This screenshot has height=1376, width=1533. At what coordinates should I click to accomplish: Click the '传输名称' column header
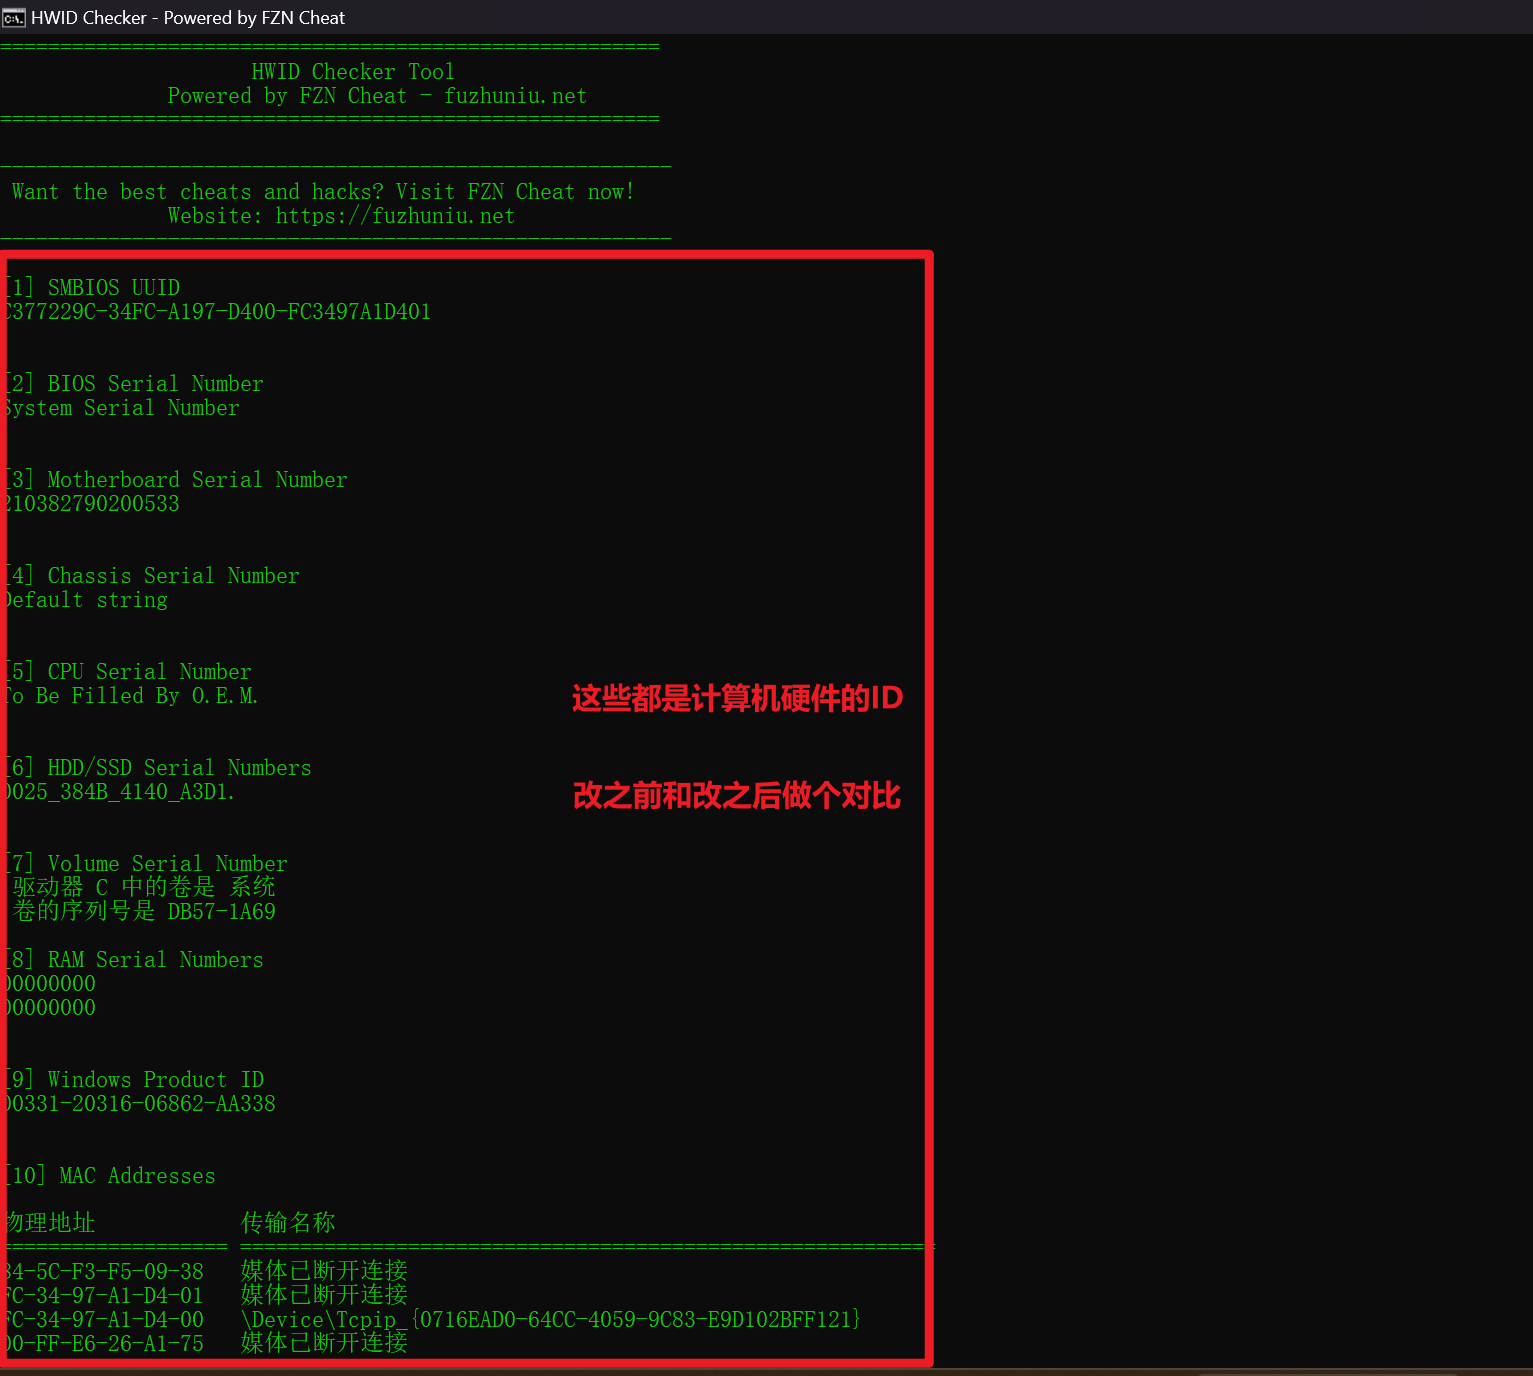click(288, 1223)
